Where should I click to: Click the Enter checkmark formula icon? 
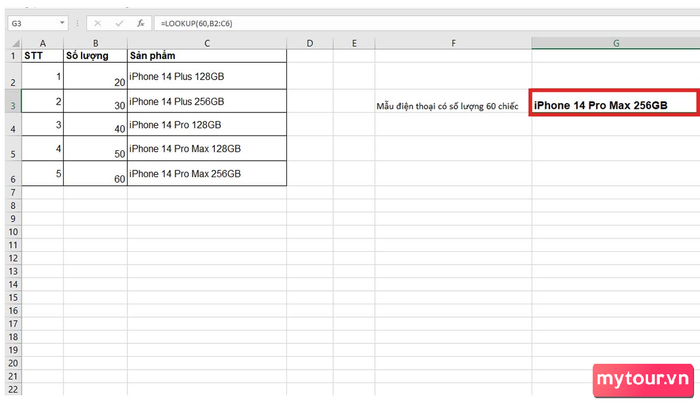119,23
